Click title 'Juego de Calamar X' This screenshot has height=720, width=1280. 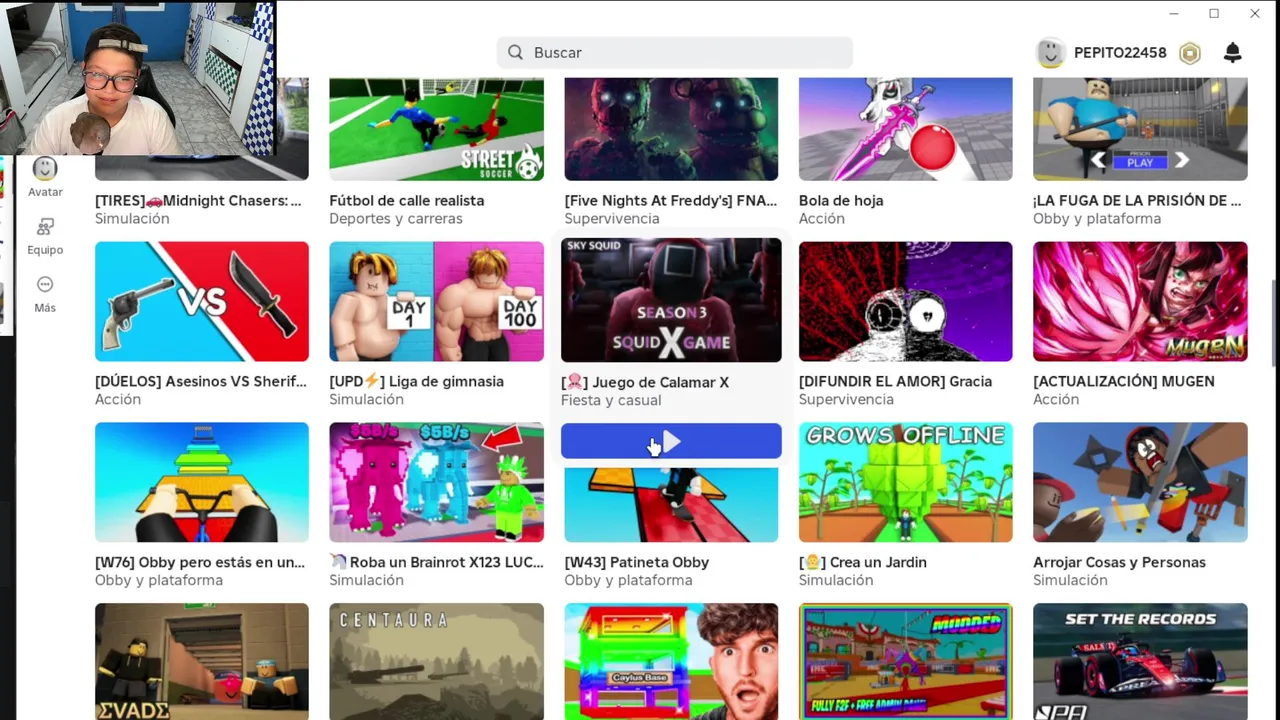click(645, 382)
